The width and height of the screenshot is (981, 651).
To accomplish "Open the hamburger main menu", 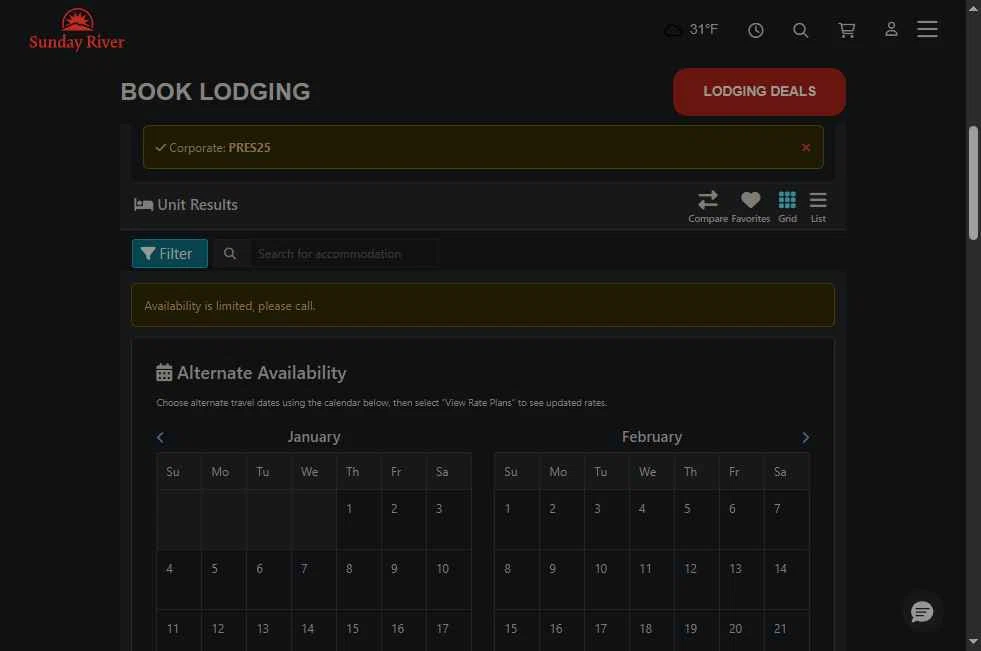I will 927,29.
